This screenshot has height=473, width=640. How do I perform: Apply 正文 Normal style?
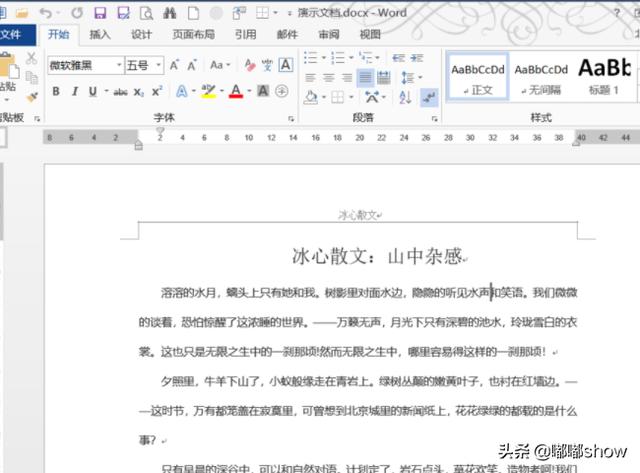(478, 77)
